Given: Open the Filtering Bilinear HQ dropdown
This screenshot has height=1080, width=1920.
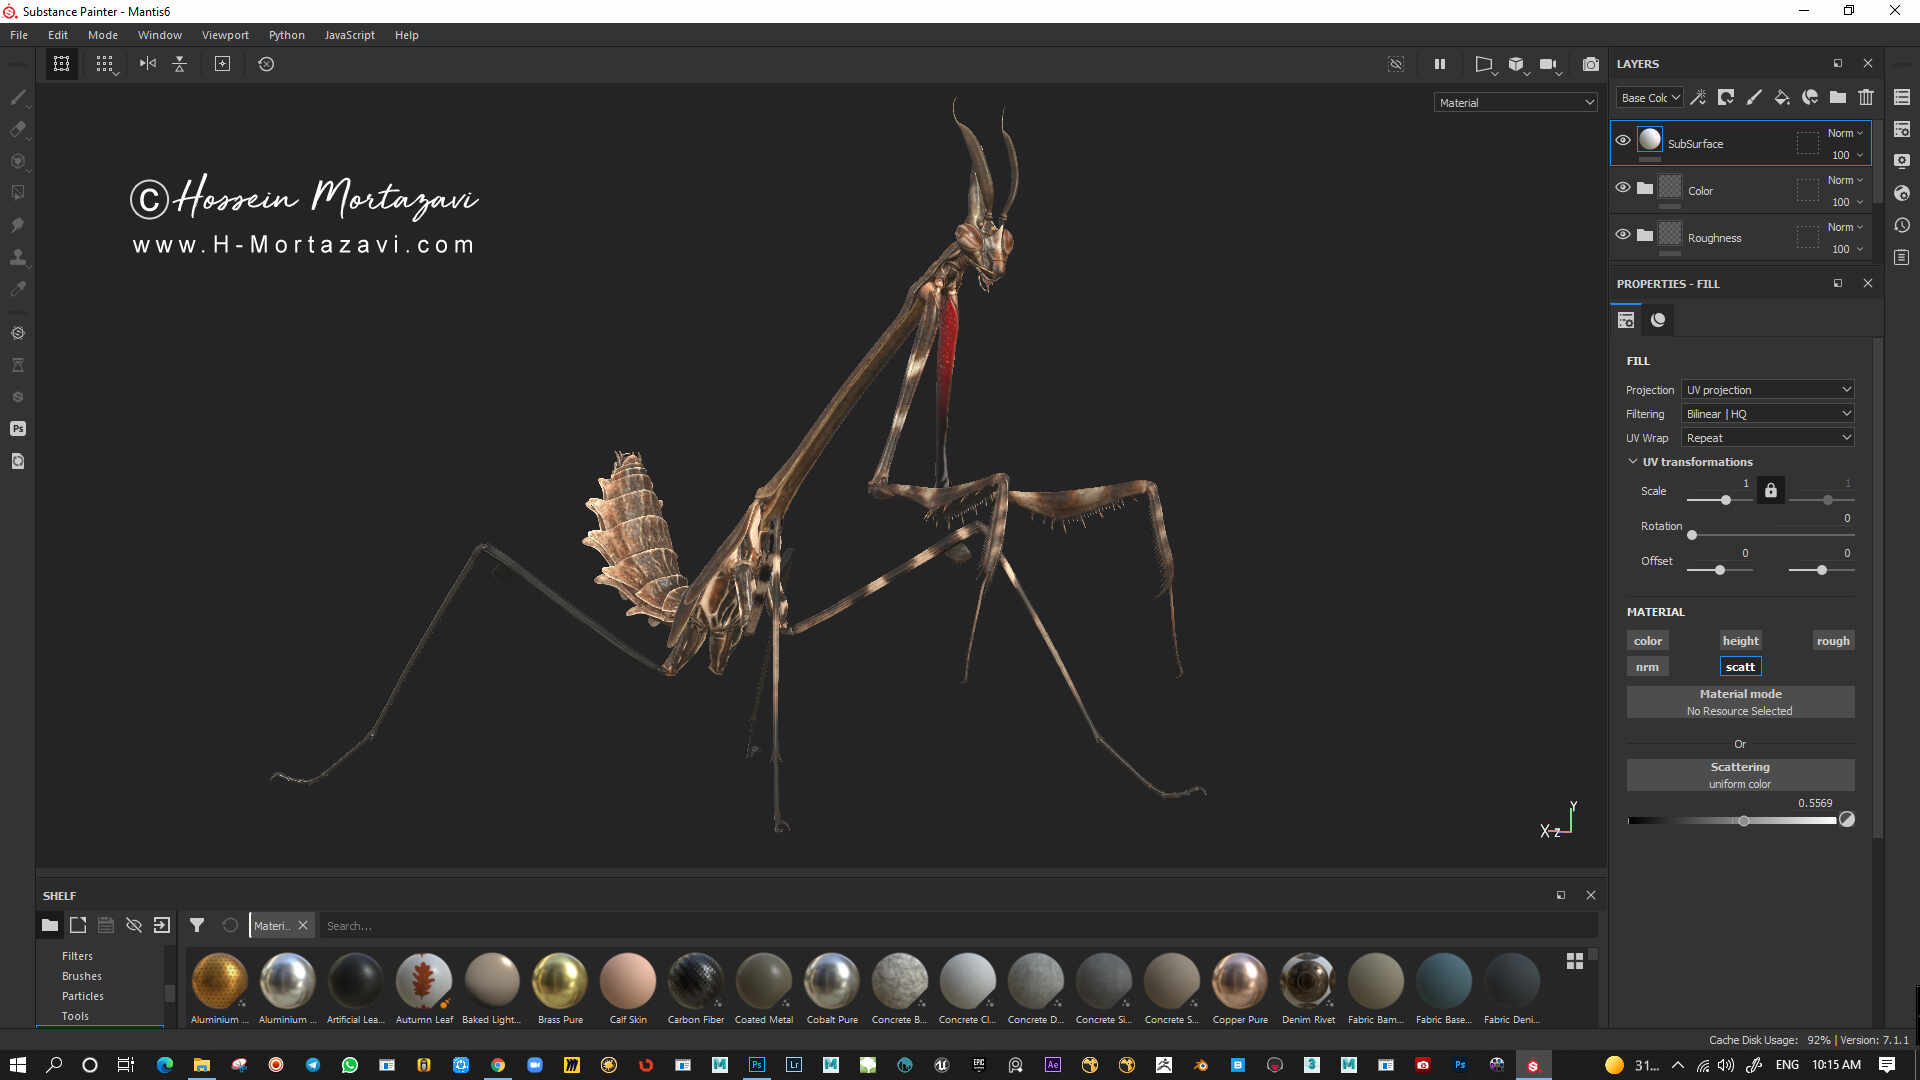Looking at the screenshot, I should pos(1768,414).
